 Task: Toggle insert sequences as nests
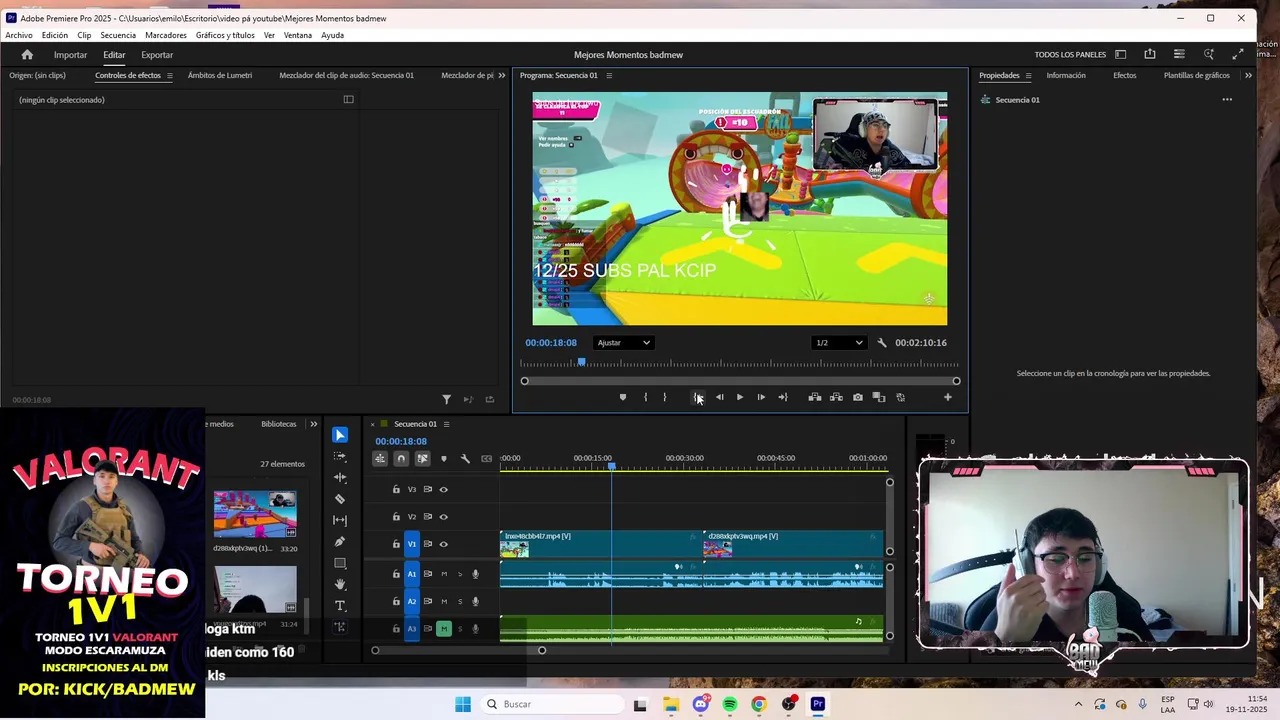[380, 459]
